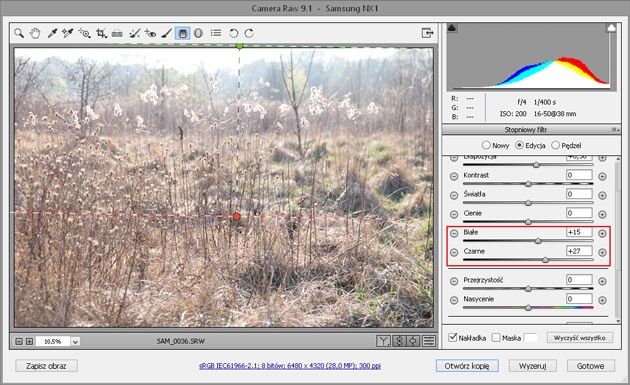Decrease Światła with minus button
This screenshot has height=385, width=630.
454,195
